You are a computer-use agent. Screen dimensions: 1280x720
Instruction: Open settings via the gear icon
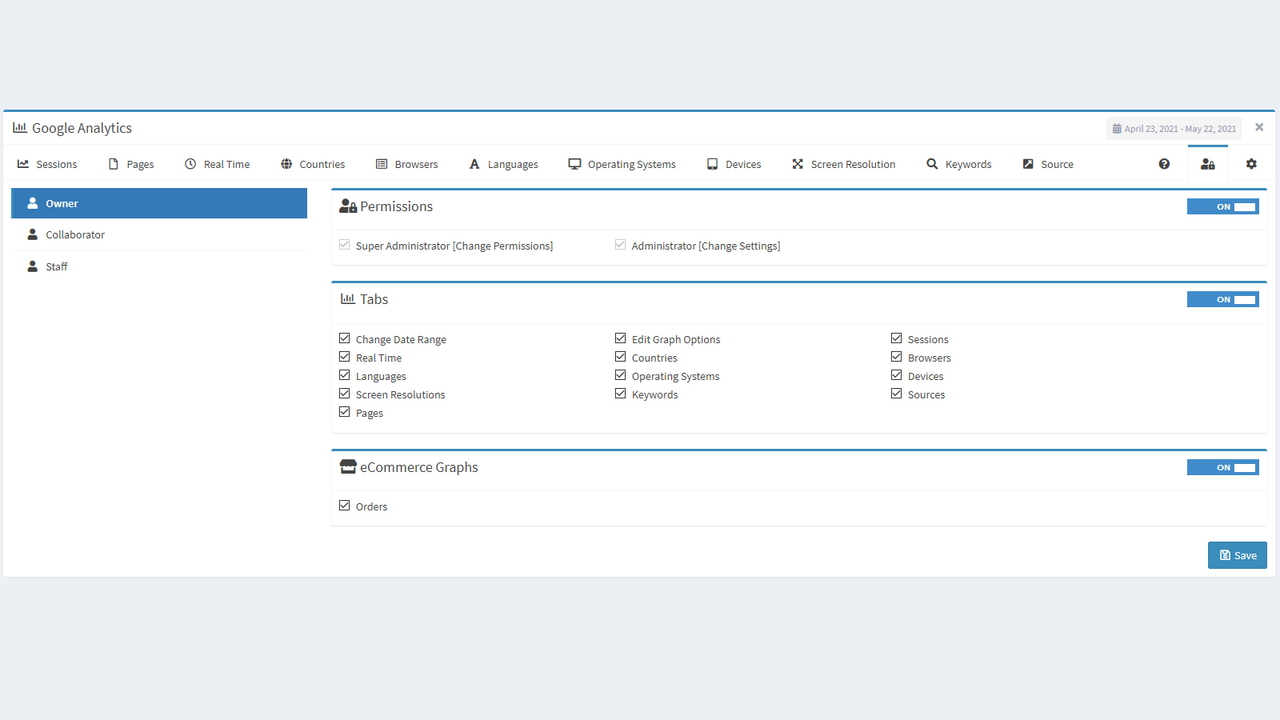[x=1251, y=163]
